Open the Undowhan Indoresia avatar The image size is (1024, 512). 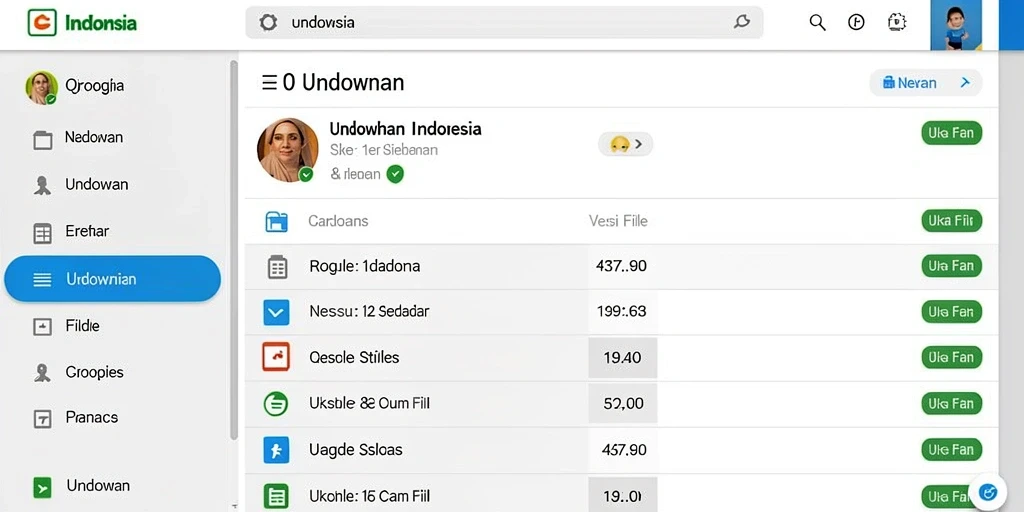click(287, 150)
